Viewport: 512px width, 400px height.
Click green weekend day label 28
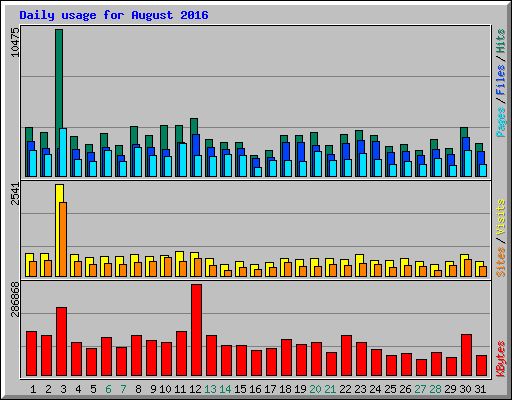tap(435, 389)
